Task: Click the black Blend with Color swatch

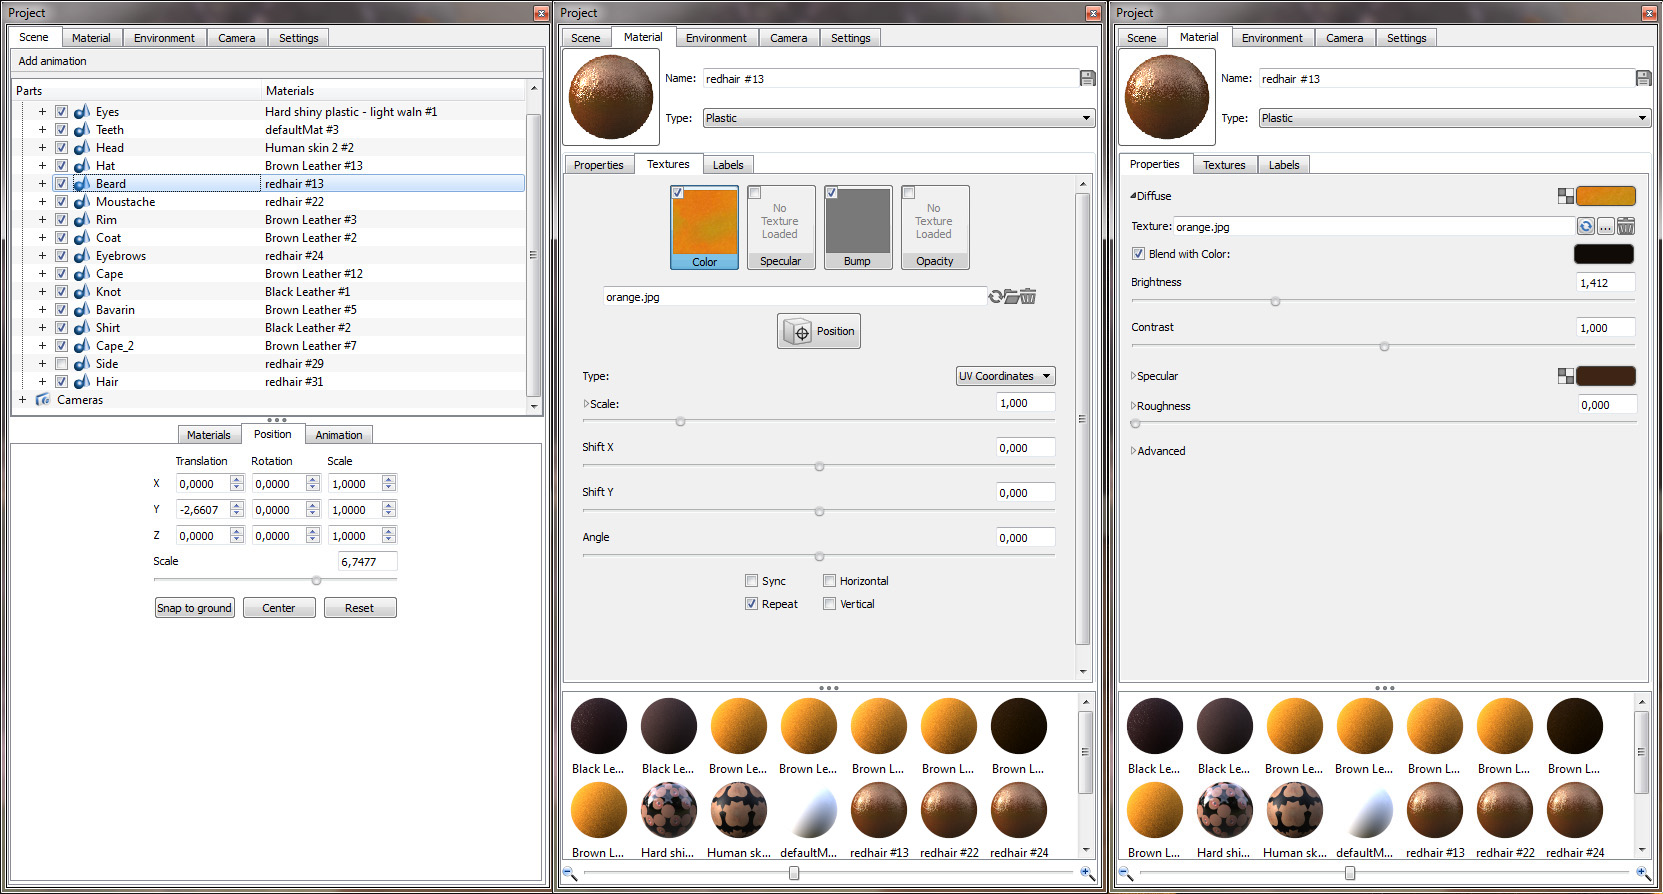Action: [x=1604, y=254]
